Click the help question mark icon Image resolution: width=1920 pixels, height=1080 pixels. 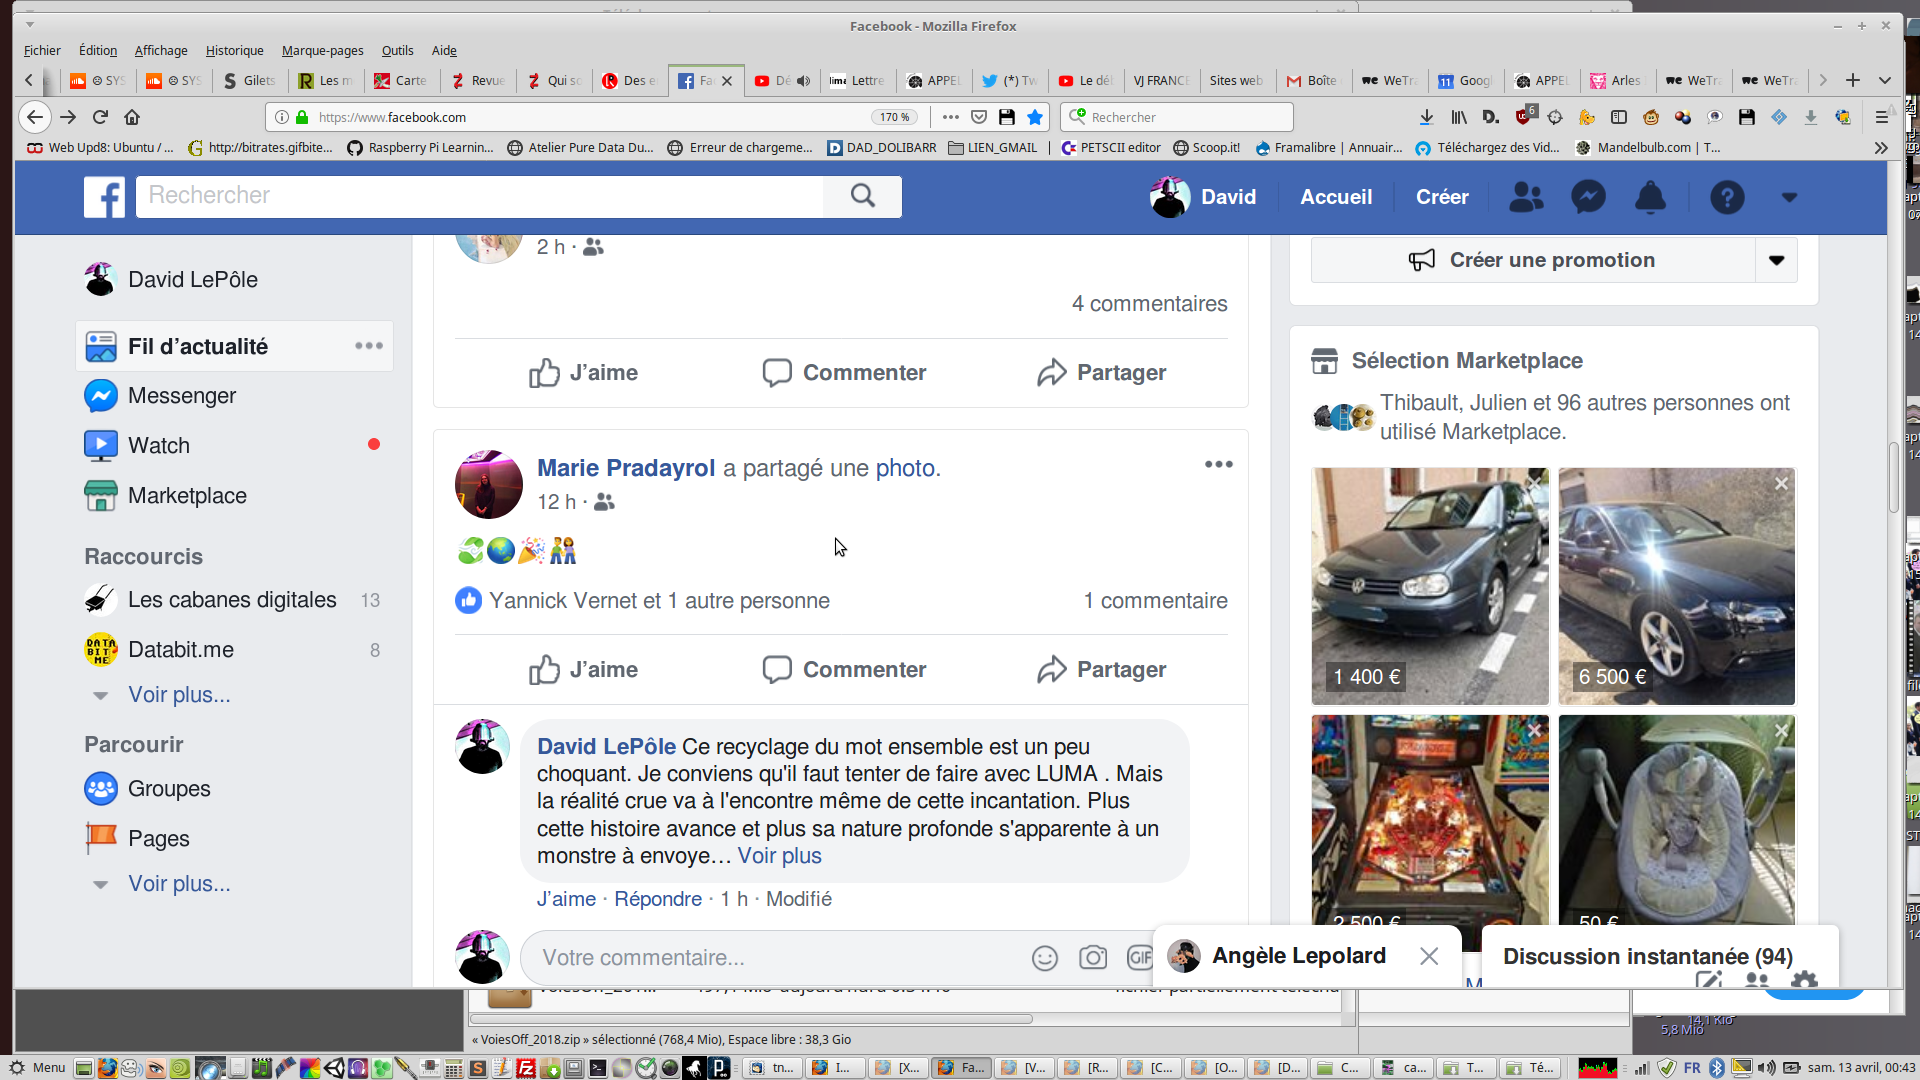click(x=1727, y=197)
